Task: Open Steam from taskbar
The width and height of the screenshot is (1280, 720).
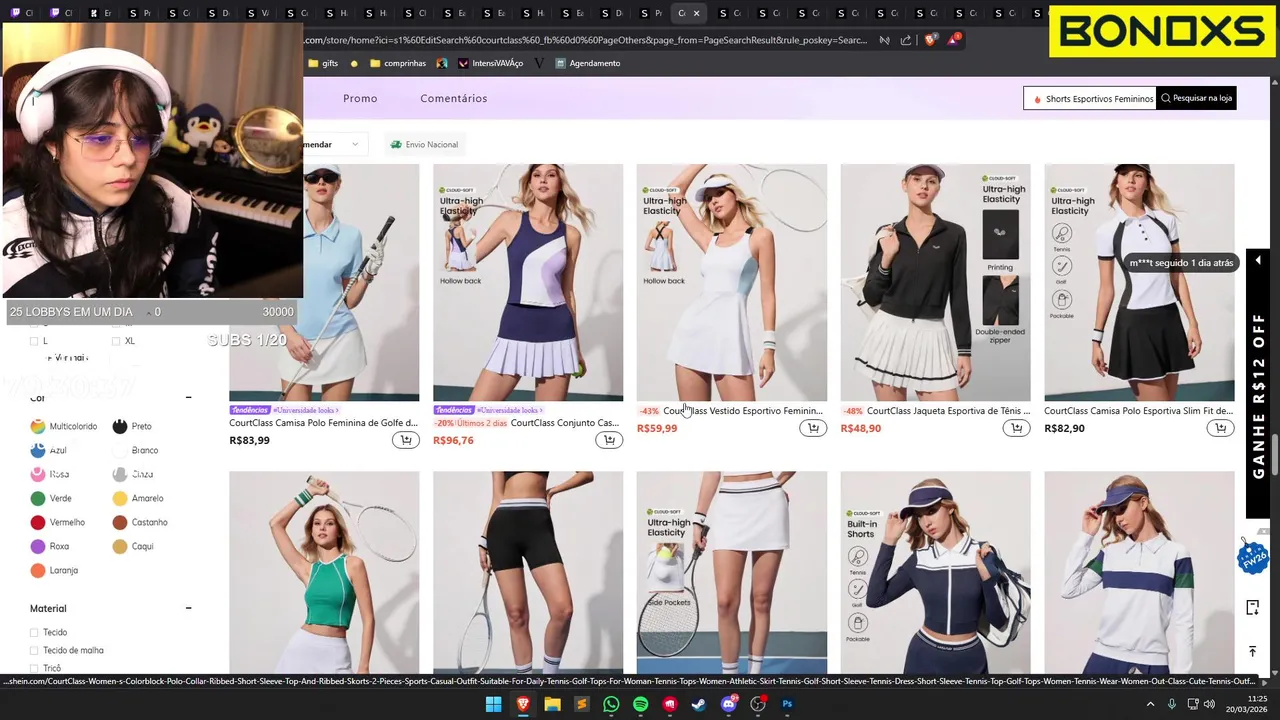Action: 699,704
